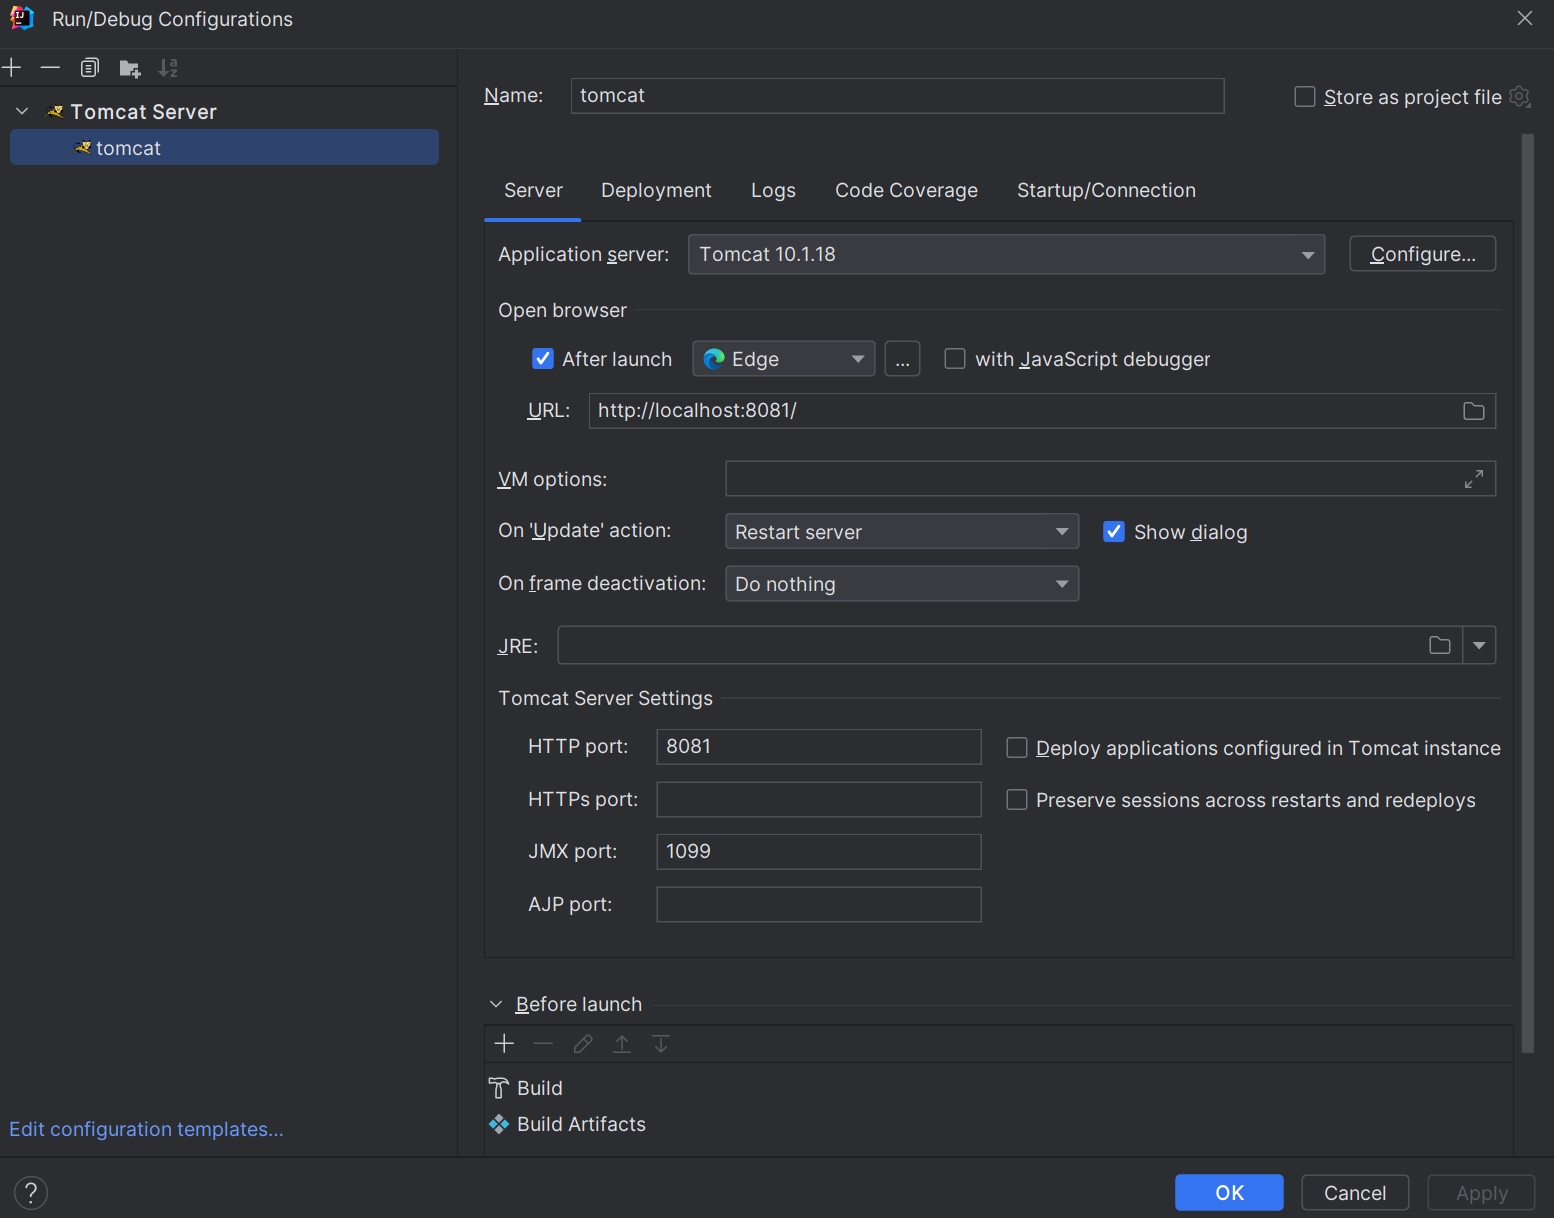Edit the Before launch task
Viewport: 1554px width, 1218px height.
coord(583,1044)
